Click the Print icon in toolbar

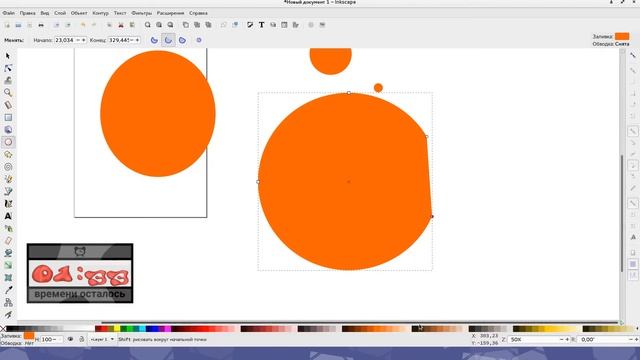coord(41,25)
